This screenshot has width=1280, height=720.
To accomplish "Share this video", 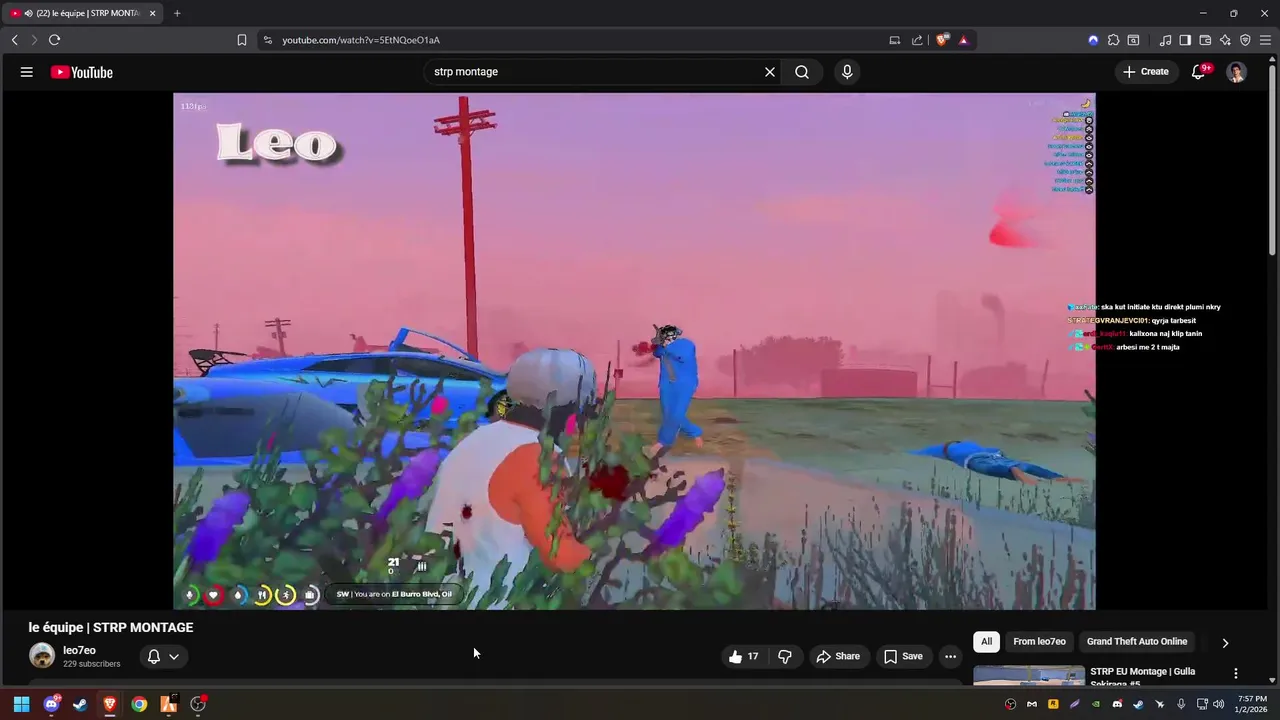I will [838, 656].
